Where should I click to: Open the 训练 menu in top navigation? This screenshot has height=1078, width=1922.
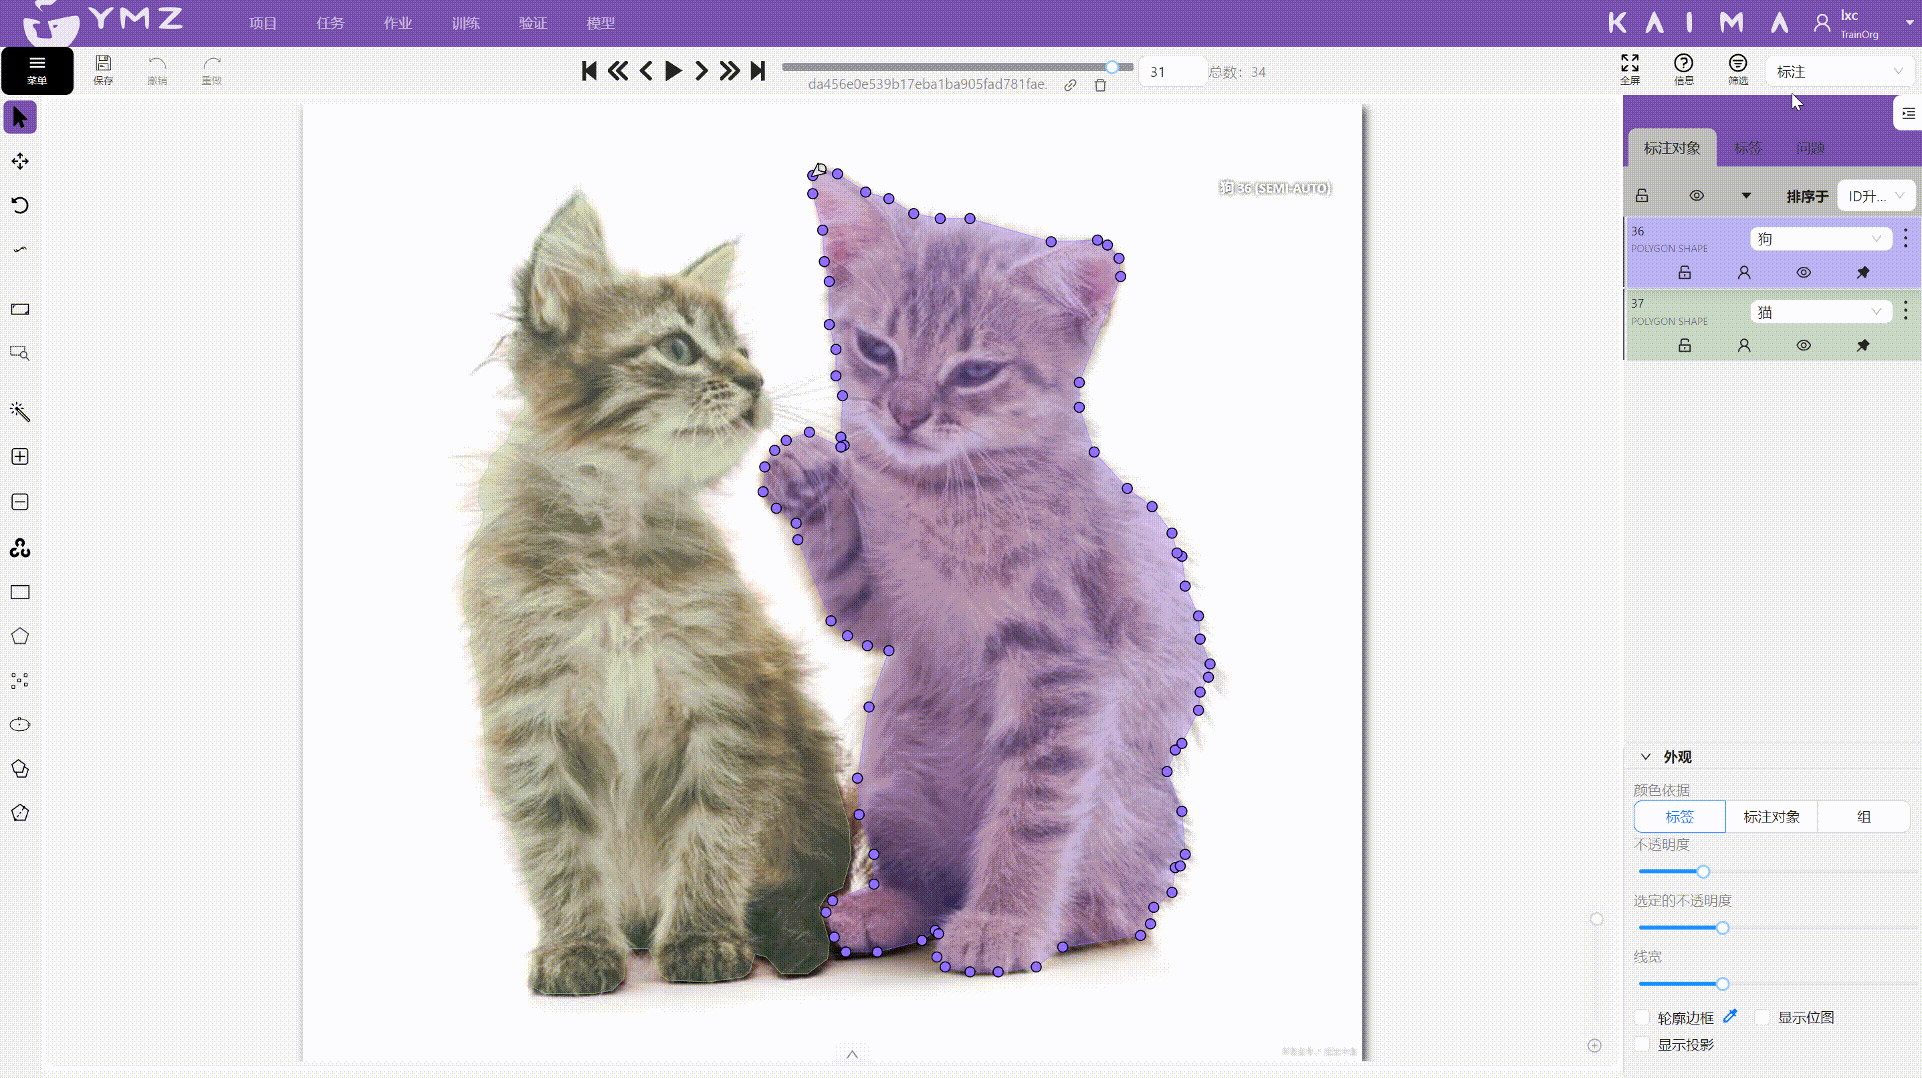click(465, 23)
